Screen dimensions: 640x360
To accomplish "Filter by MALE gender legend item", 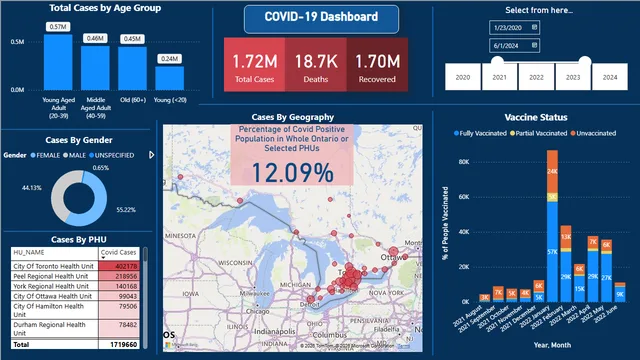I will 74,155.
